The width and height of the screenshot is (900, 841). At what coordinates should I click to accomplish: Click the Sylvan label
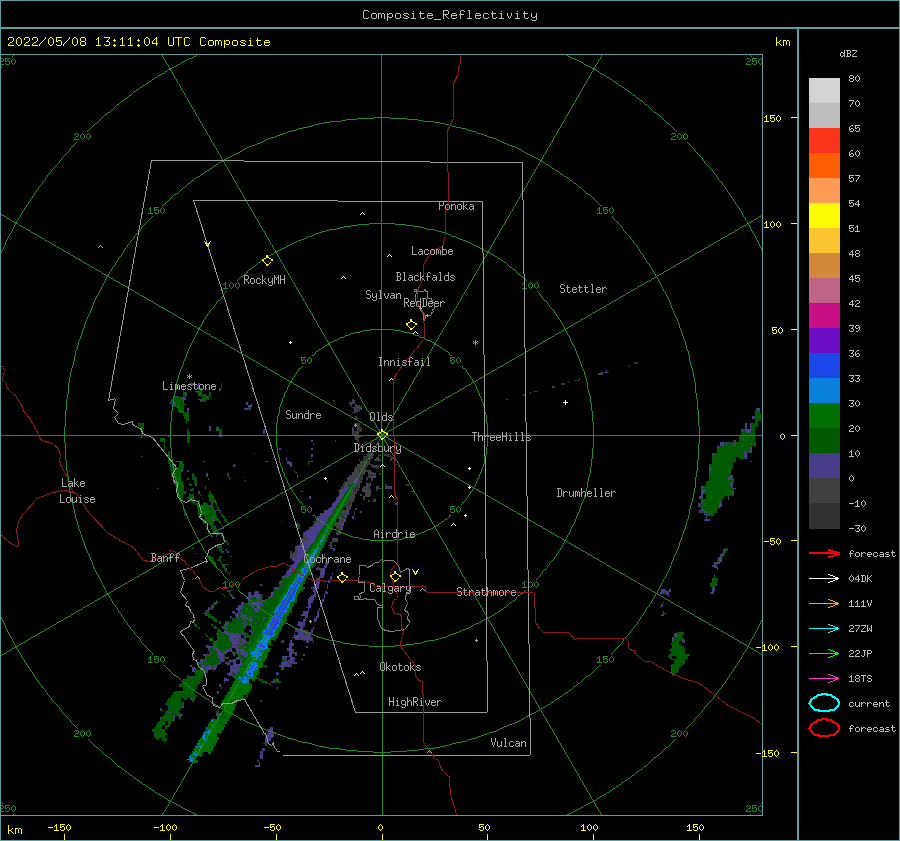click(x=383, y=295)
